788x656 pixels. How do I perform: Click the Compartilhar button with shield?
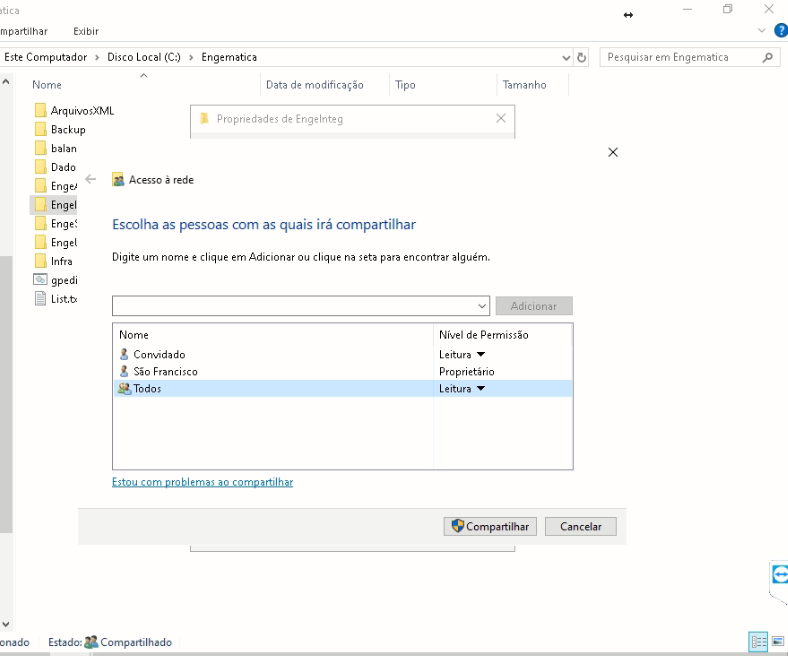(490, 526)
